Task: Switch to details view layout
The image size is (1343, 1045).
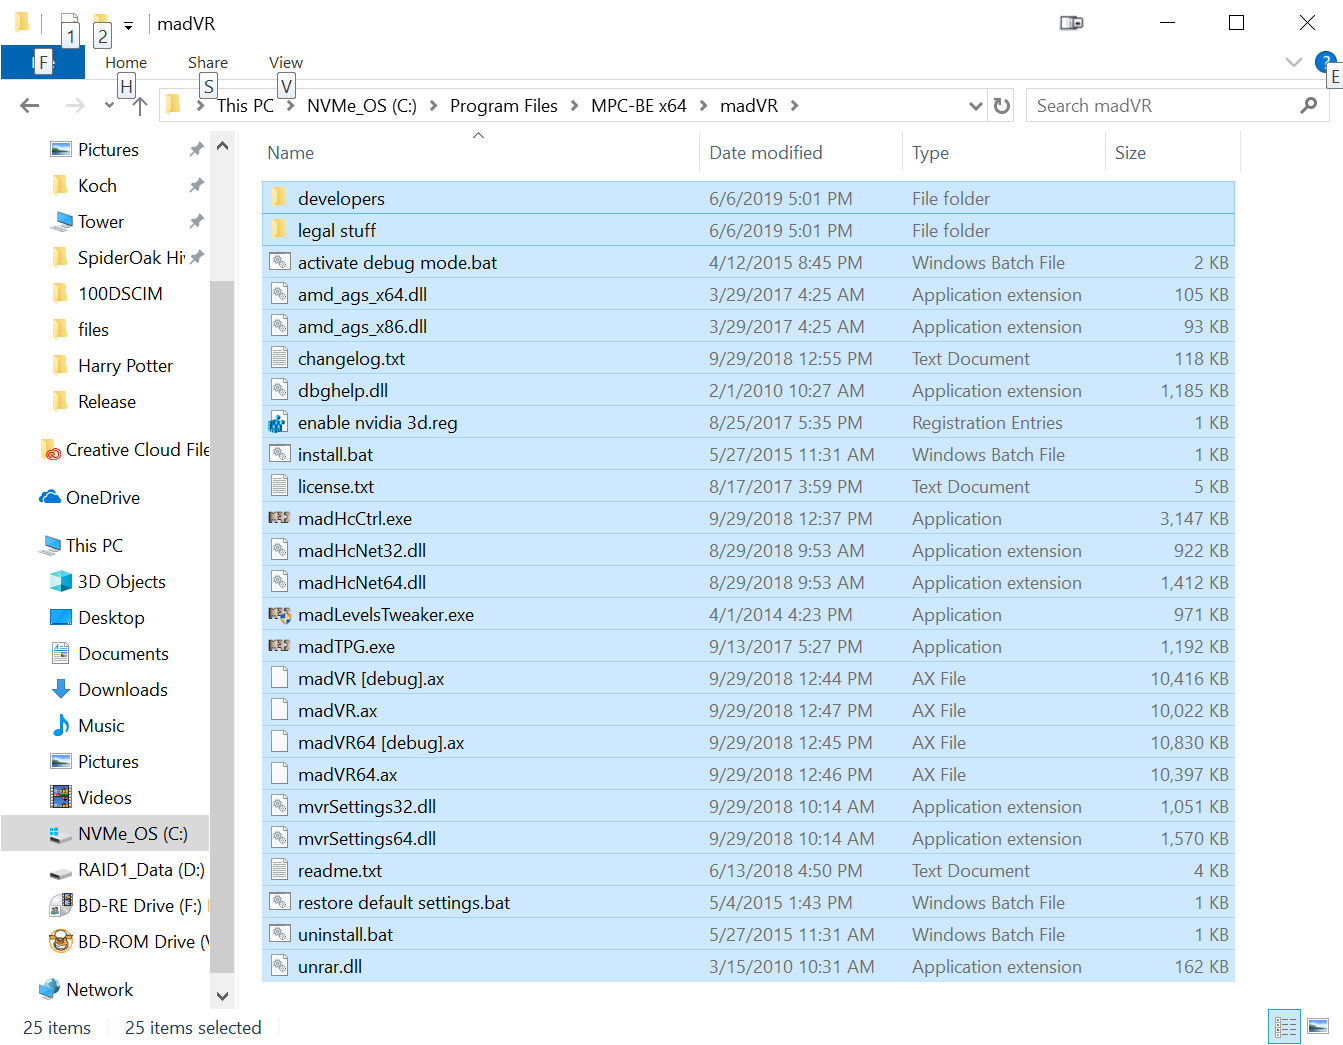Action: 1285,1027
